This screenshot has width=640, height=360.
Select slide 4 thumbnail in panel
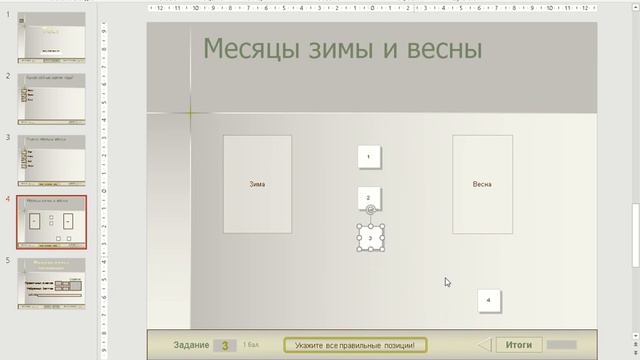[x=51, y=222]
